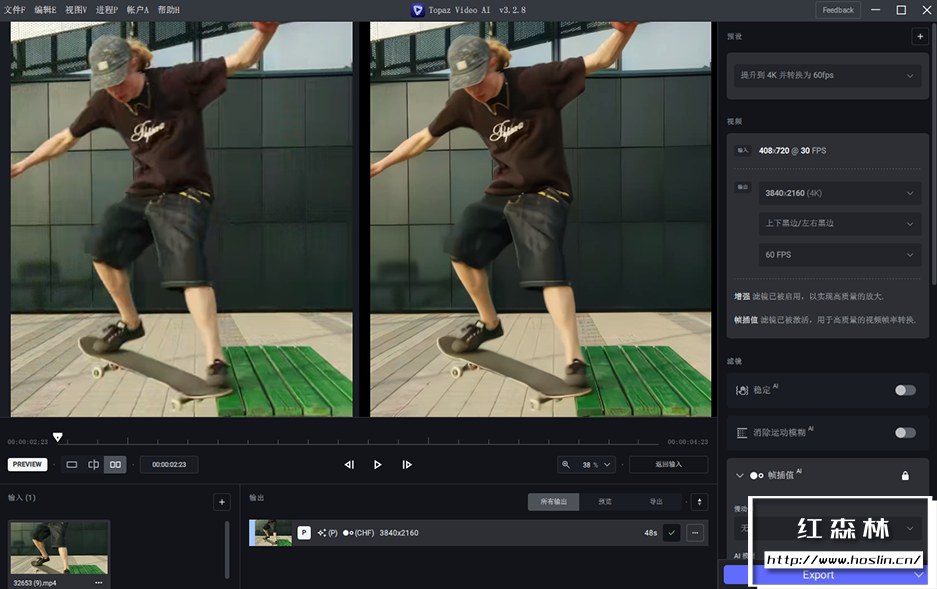This screenshot has height=589, width=937.
Task: Click the PREVIEW button
Action: click(28, 464)
